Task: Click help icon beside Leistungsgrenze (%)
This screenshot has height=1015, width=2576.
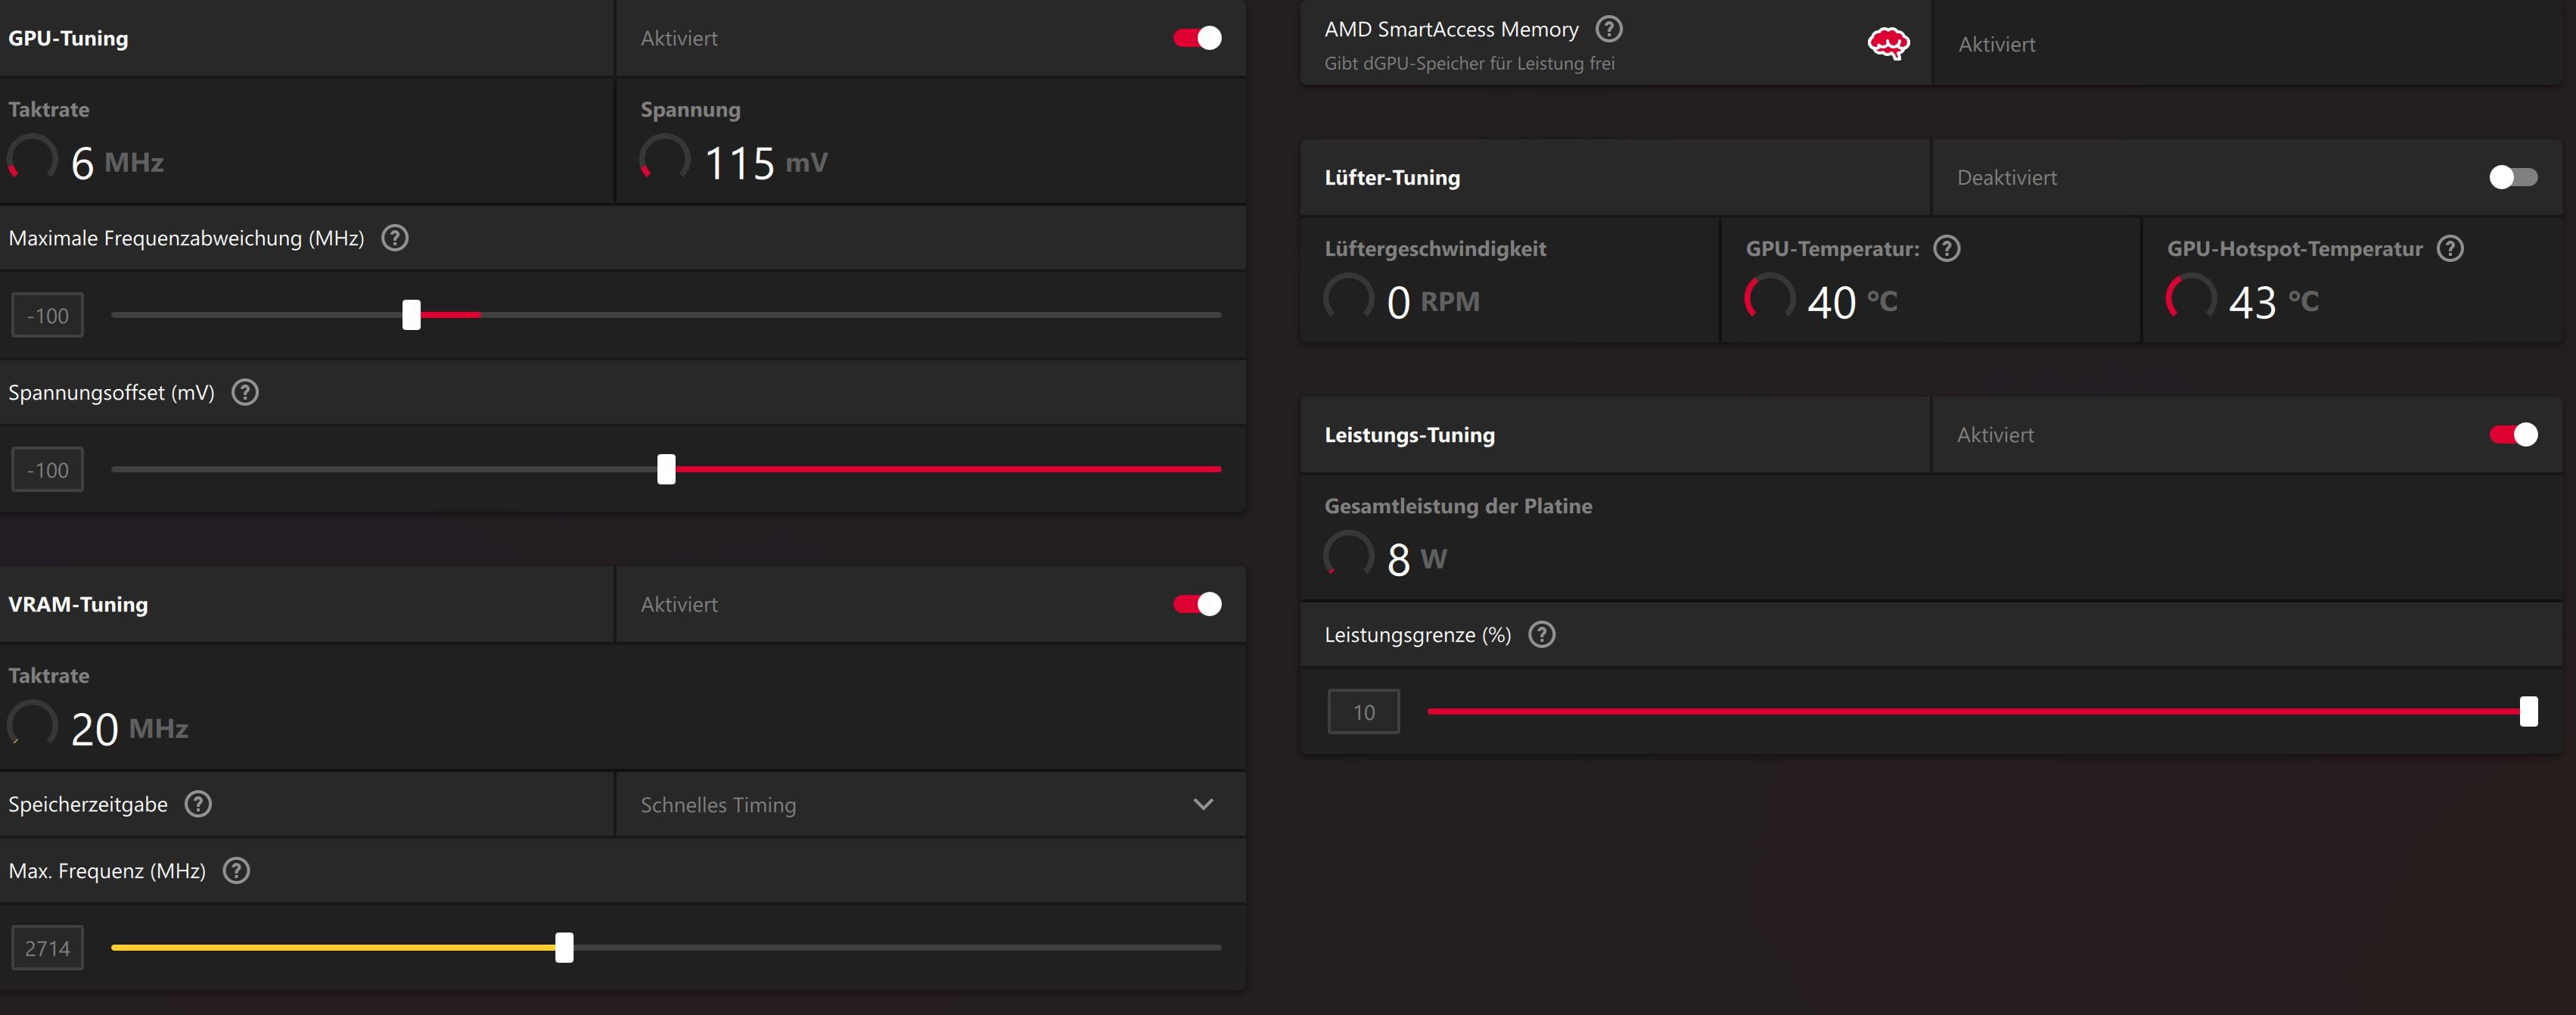Action: pyautogui.click(x=1541, y=635)
